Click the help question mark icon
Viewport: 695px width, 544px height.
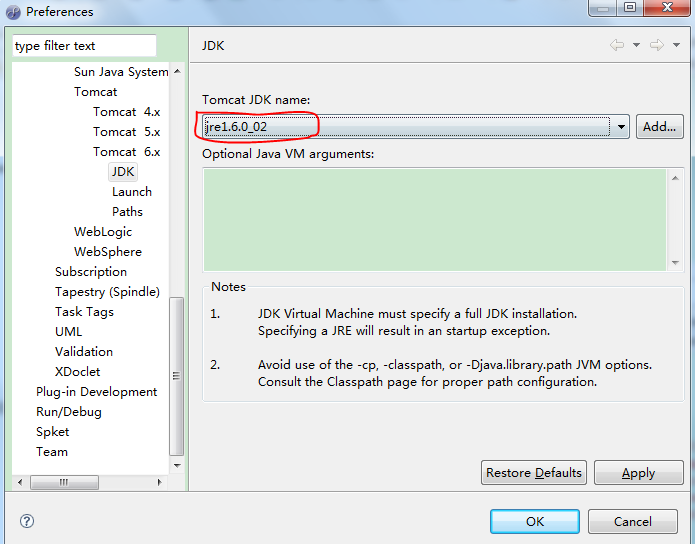(x=27, y=521)
